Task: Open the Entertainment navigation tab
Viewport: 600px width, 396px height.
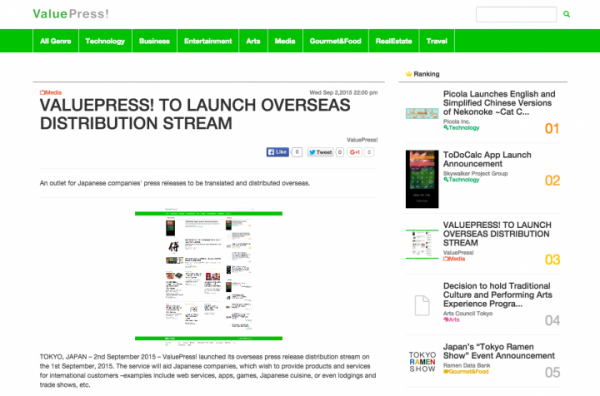Action: [208, 41]
